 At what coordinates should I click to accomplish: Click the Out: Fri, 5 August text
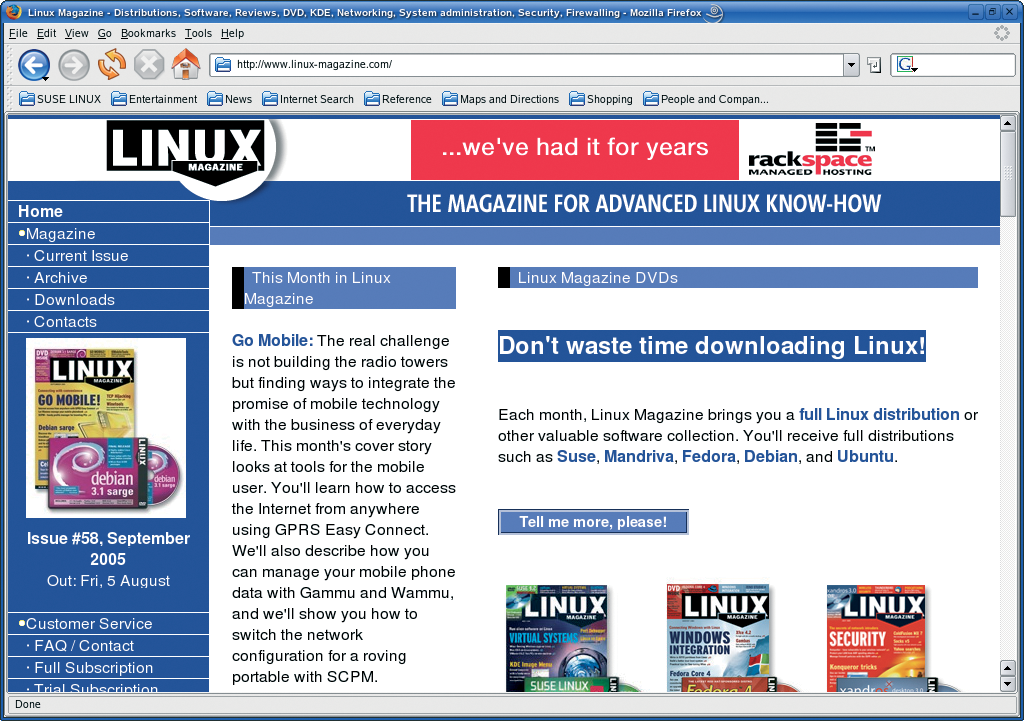click(108, 581)
